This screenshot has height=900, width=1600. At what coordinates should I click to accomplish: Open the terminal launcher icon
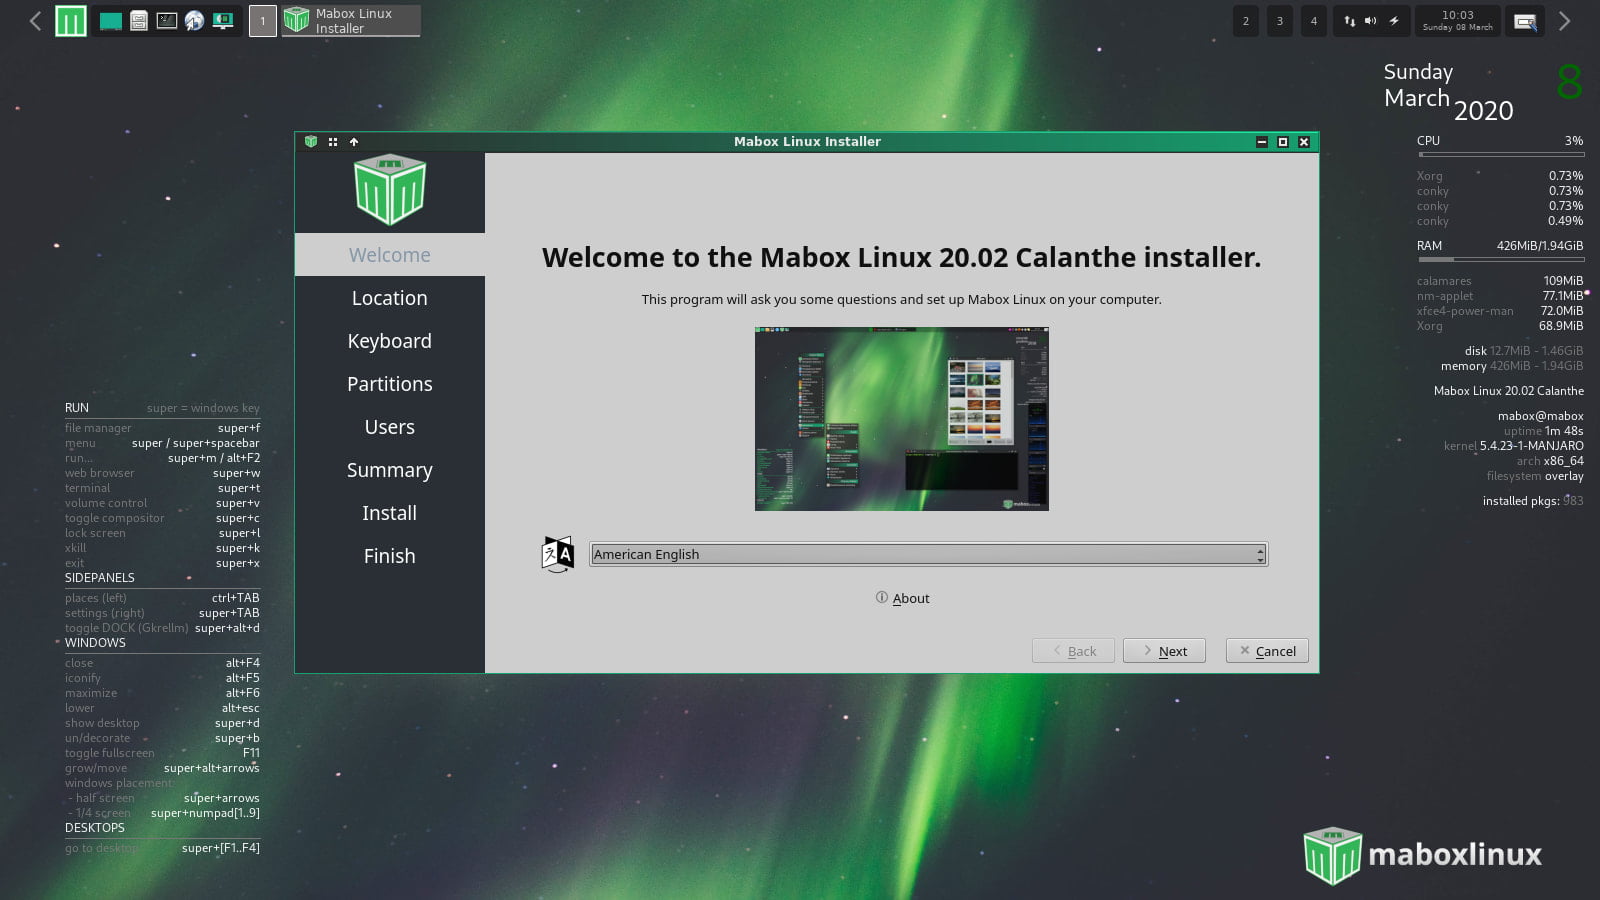(x=167, y=21)
